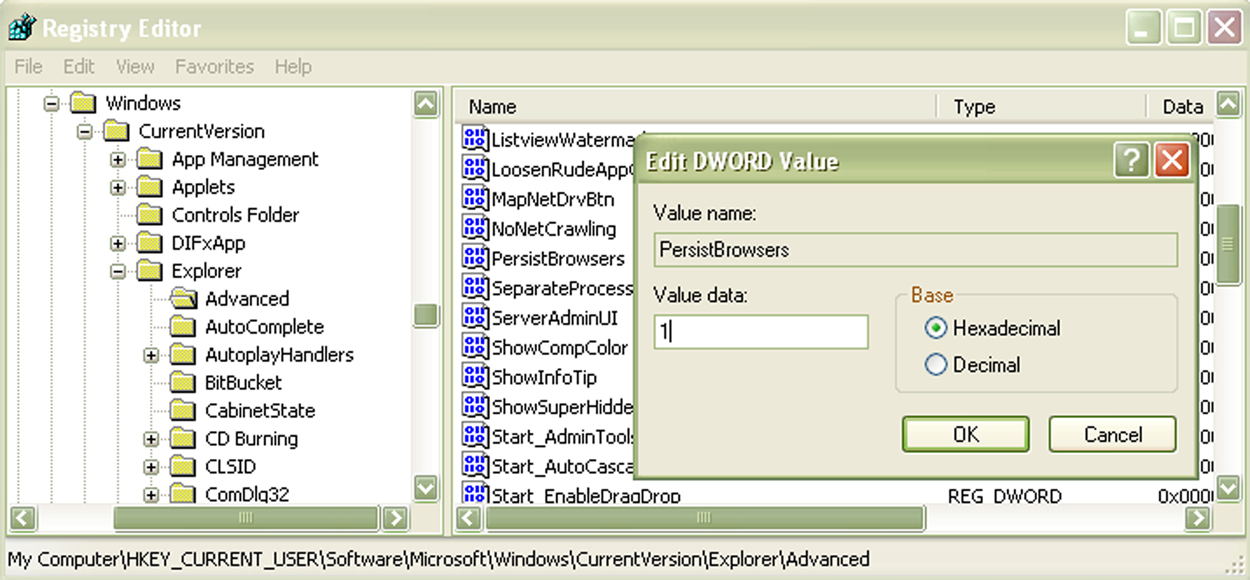
Task: Click the App Management folder icon
Action: [x=150, y=158]
